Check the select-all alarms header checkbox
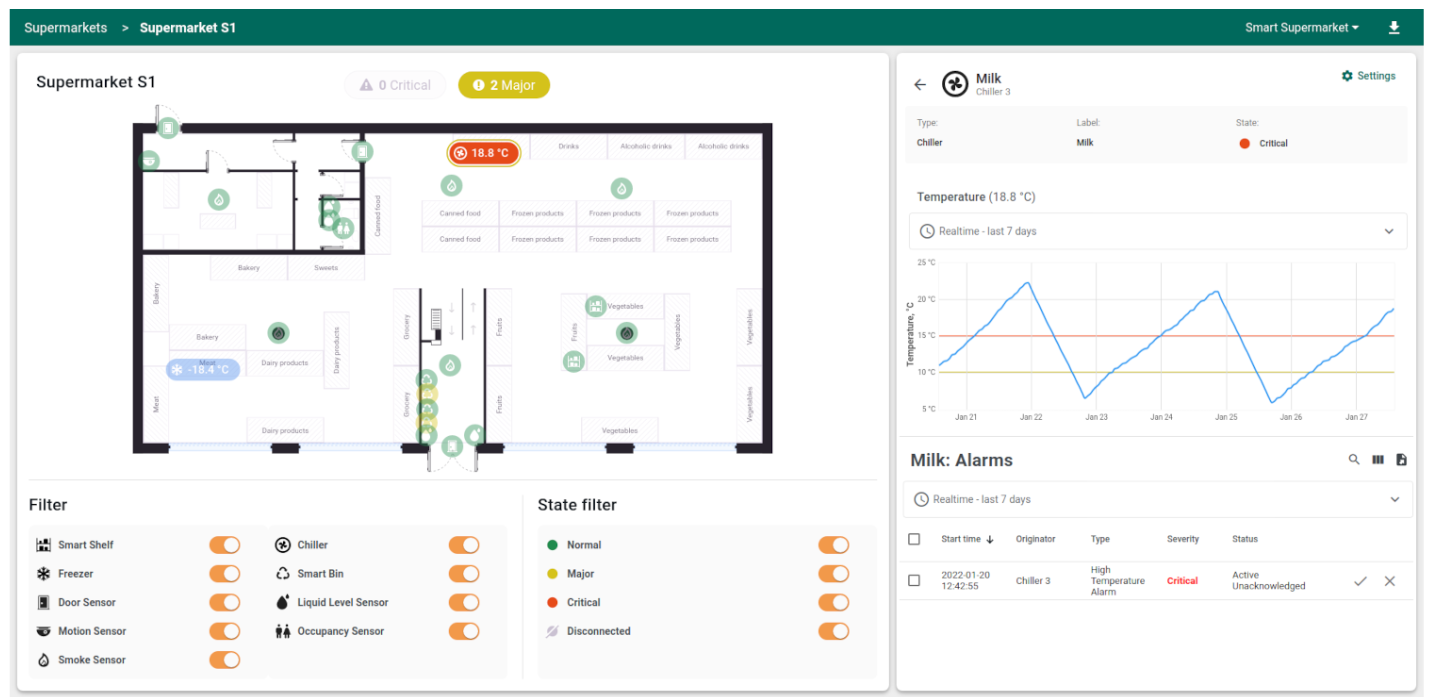The image size is (1432, 697). coord(914,539)
